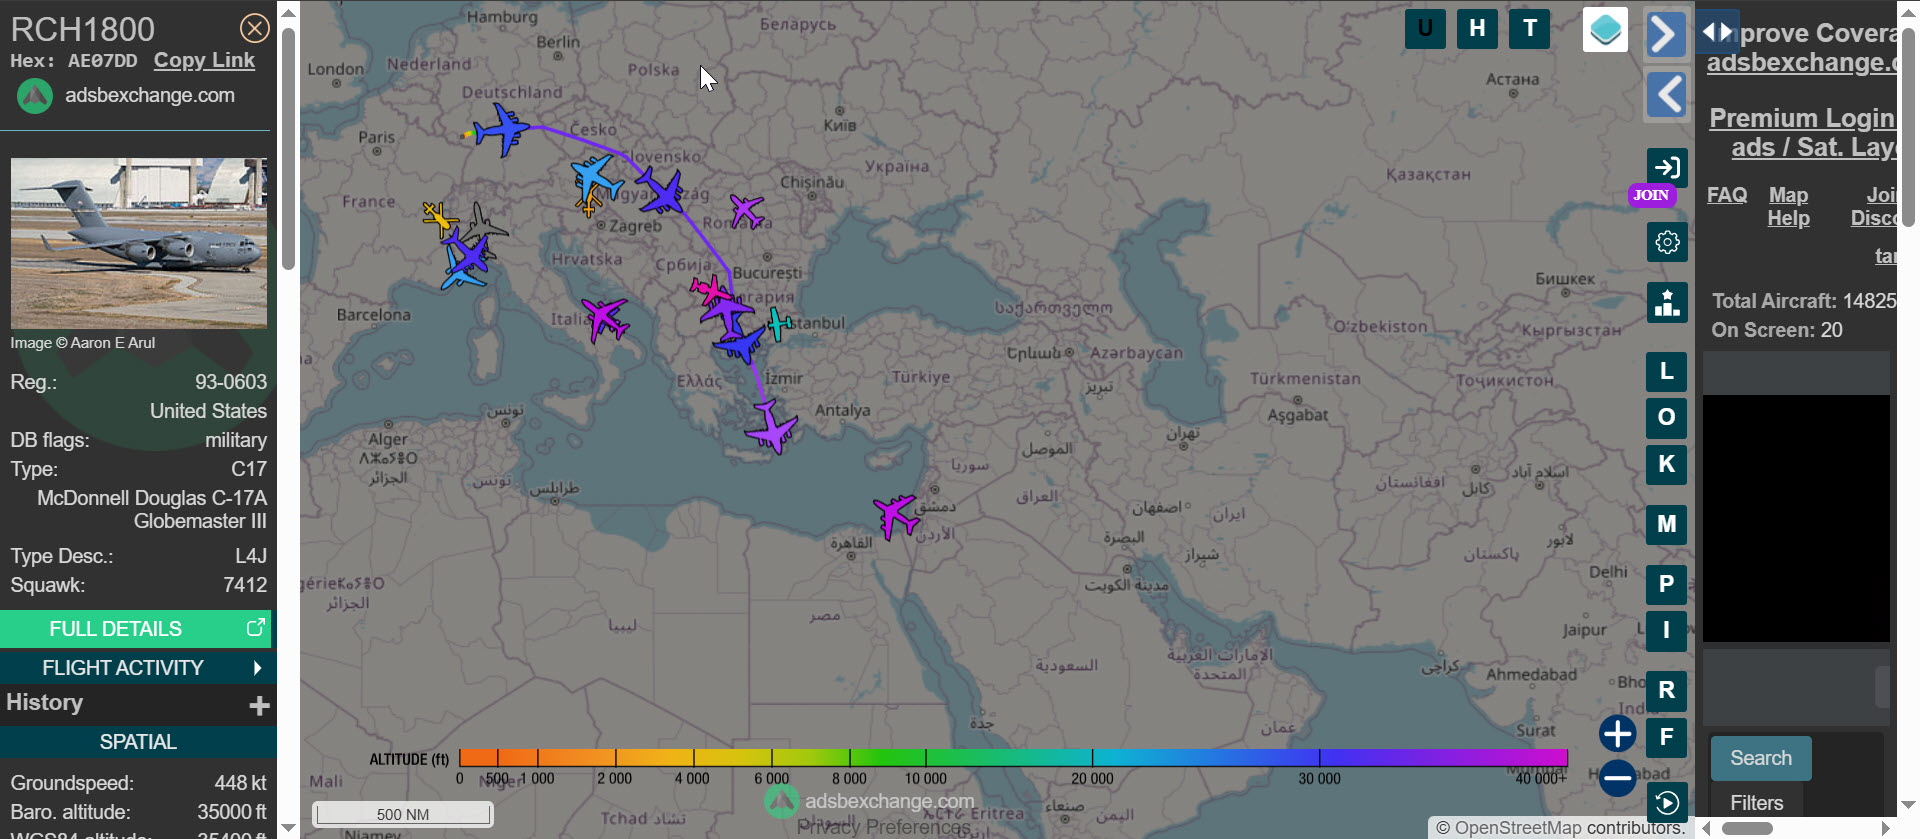Select the purple aircraft over Crete
The image size is (1920, 839).
tap(771, 429)
